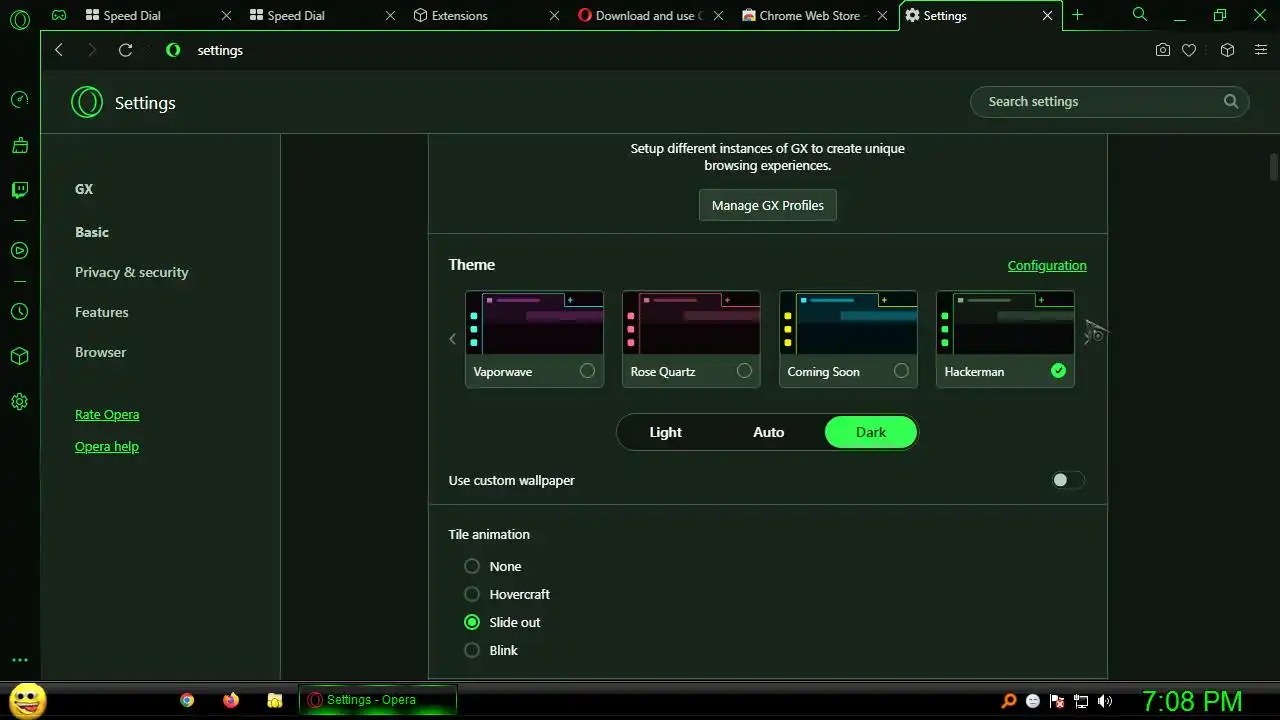Viewport: 1280px width, 720px height.
Task: Click the Settings gear in sidebar
Action: click(x=19, y=402)
